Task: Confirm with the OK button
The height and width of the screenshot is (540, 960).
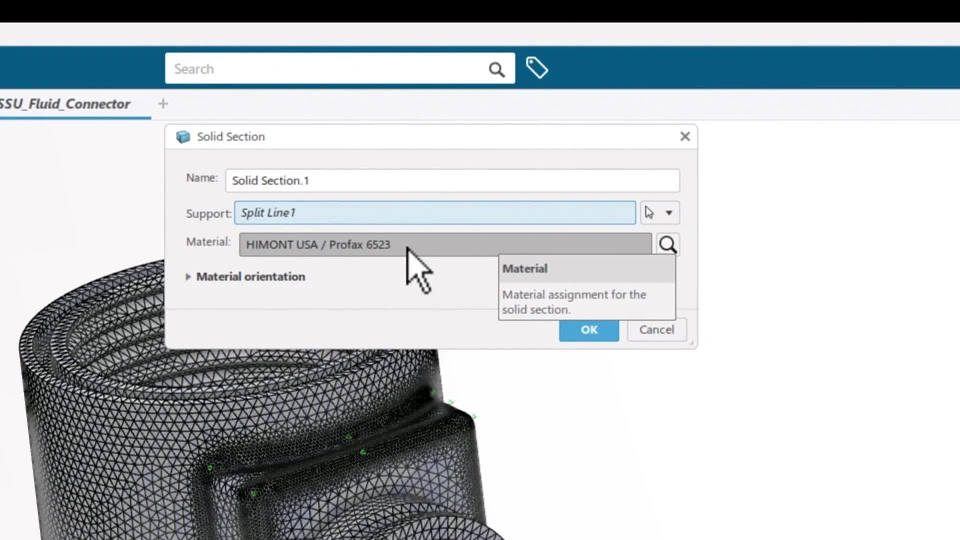Action: point(589,329)
